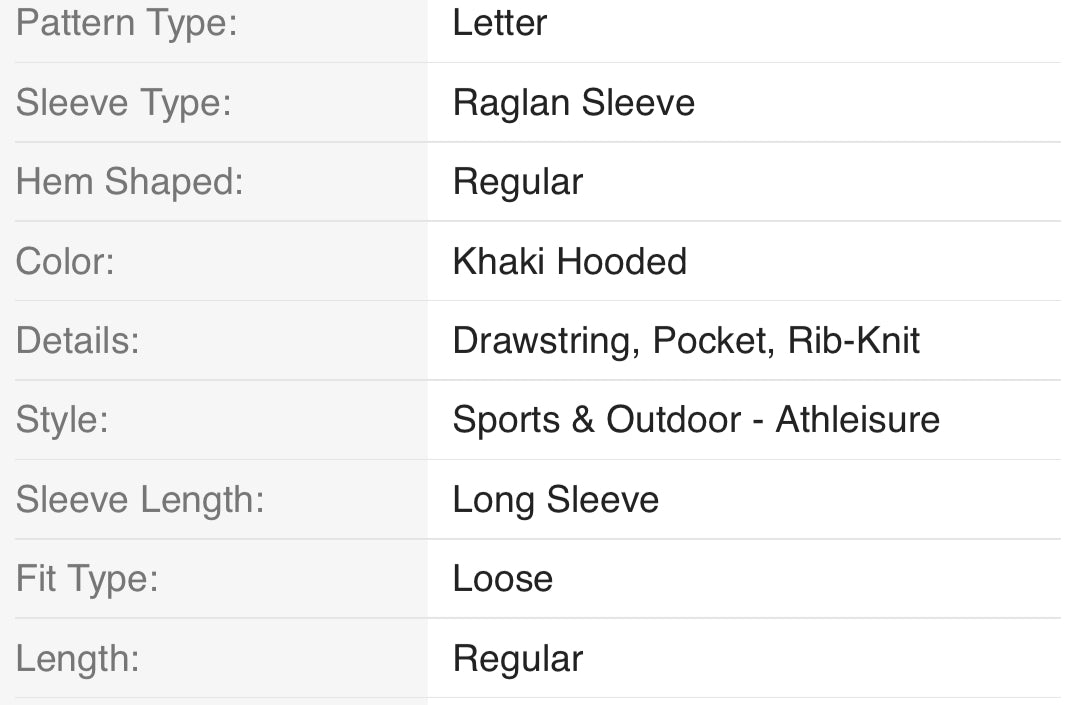The image size is (1066, 705).
Task: Click the "Length:" label in last row
Action: point(77,659)
